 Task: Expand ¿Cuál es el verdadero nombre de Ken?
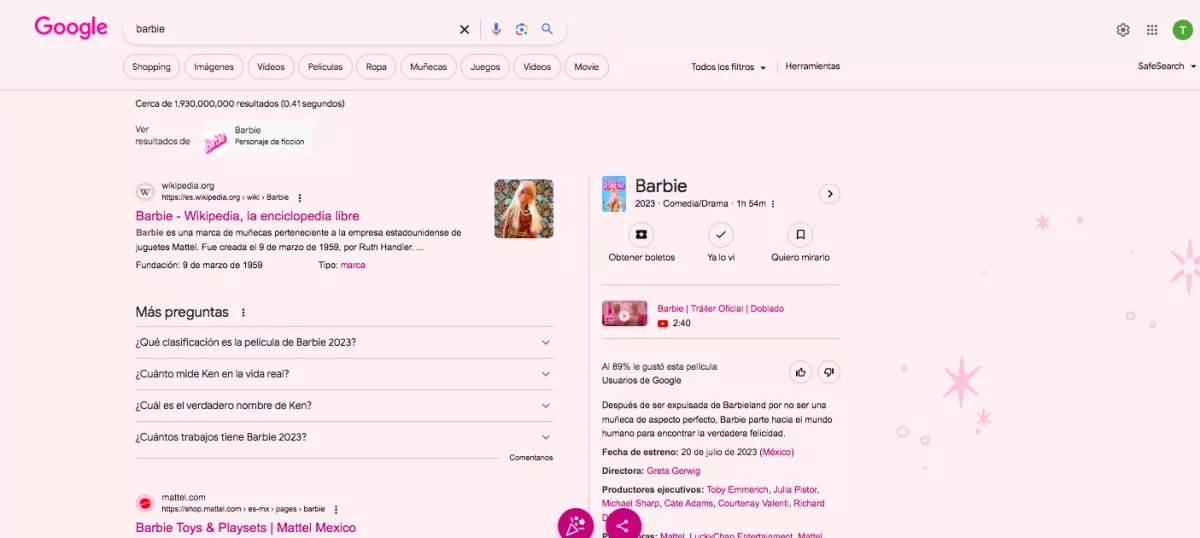pyautogui.click(x=344, y=405)
